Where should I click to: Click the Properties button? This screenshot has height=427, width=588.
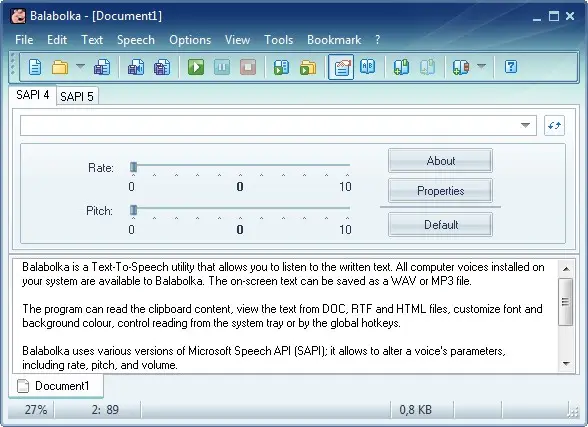[x=440, y=191]
